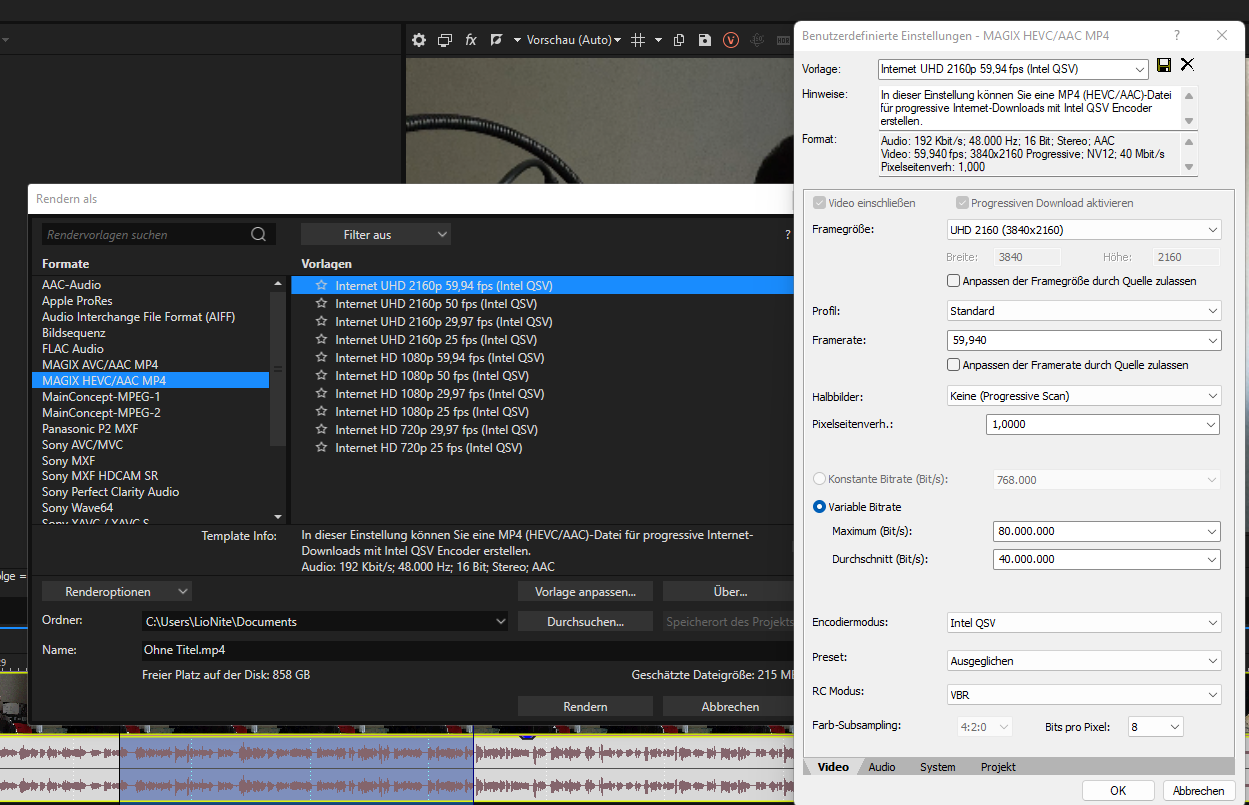Screen dimensions: 1249x805
Task: Select the Video tab
Action: pyautogui.click(x=833, y=767)
